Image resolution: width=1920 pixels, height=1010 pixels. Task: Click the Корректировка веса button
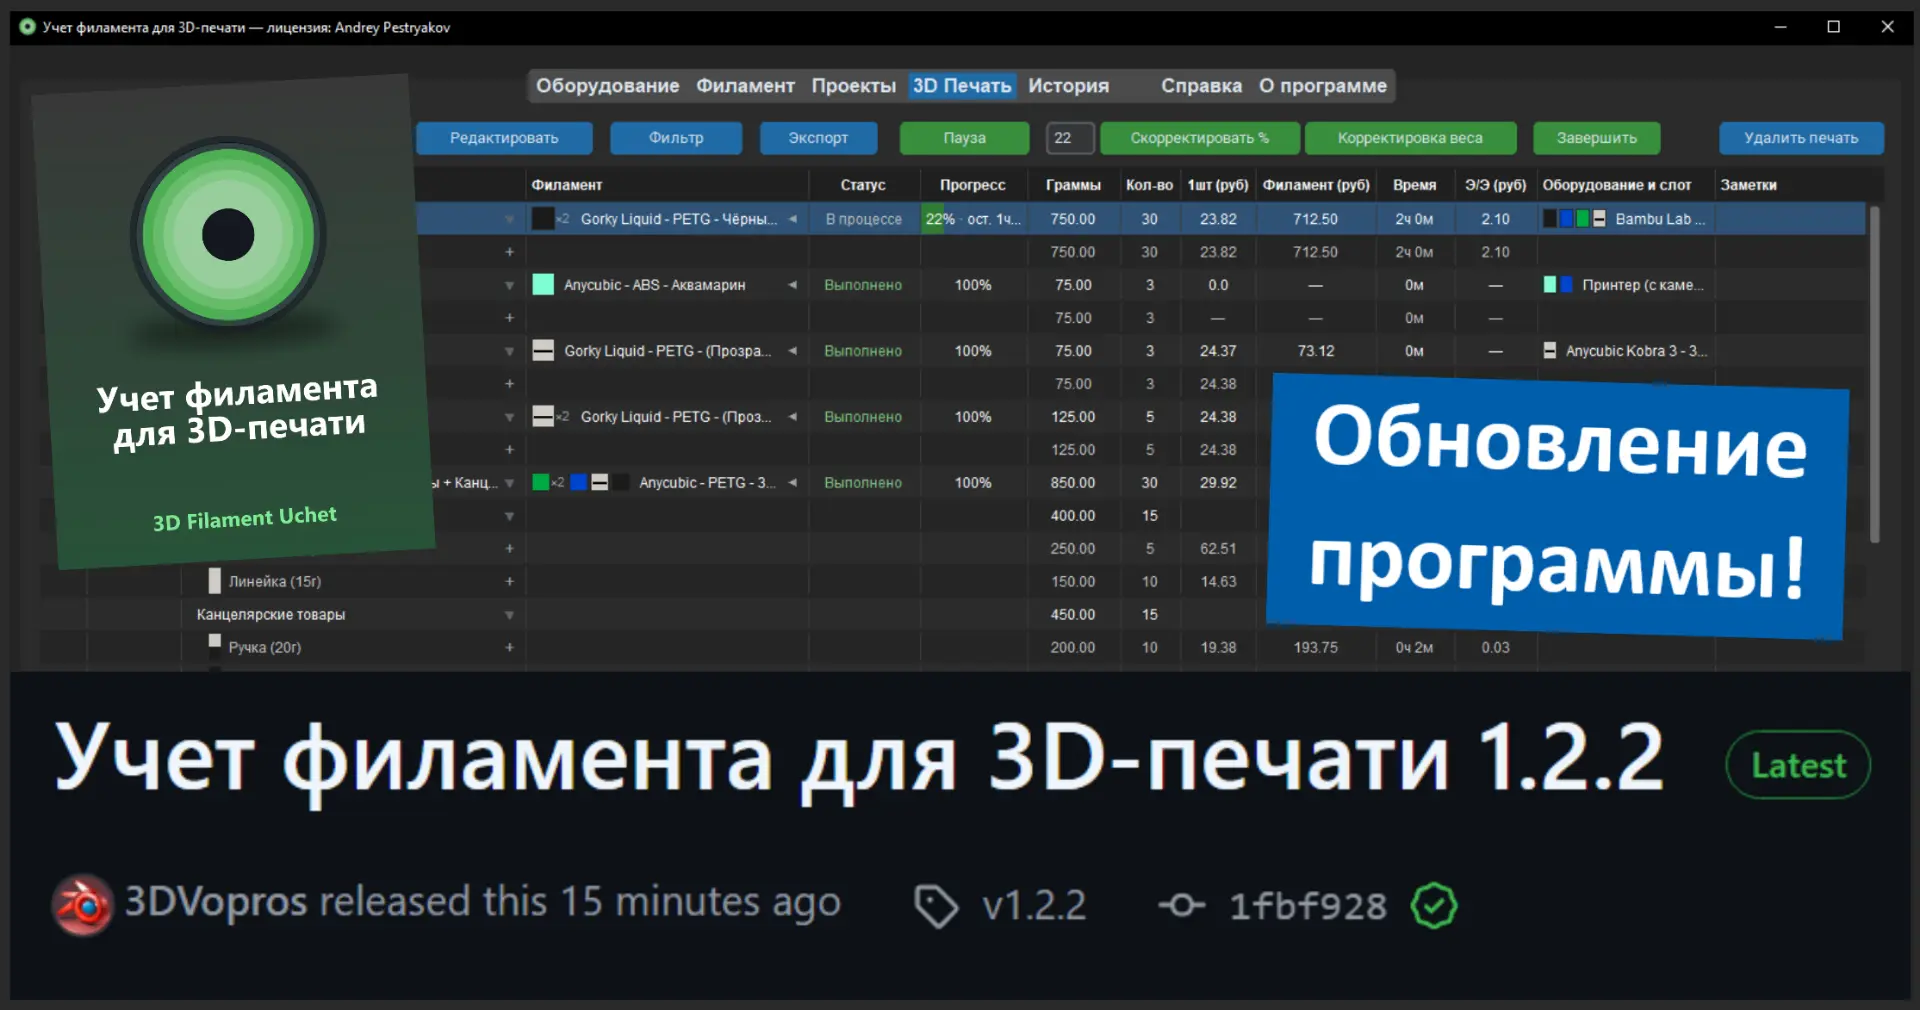pyautogui.click(x=1410, y=138)
